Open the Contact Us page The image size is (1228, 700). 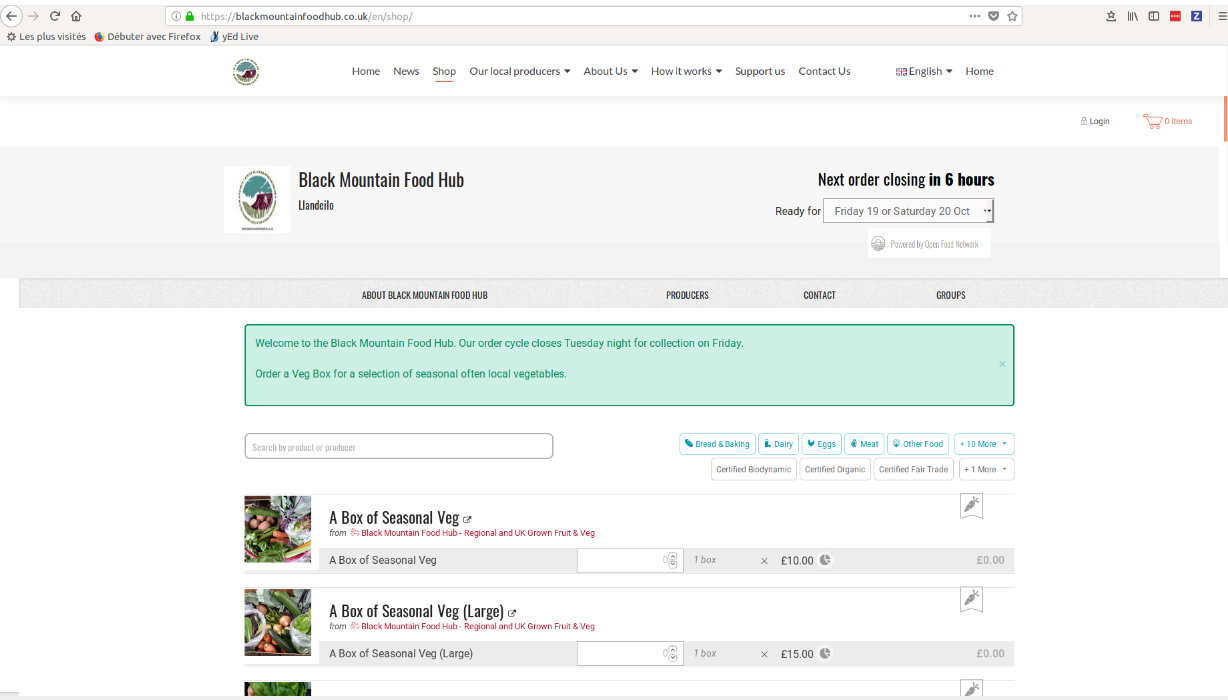tap(824, 71)
